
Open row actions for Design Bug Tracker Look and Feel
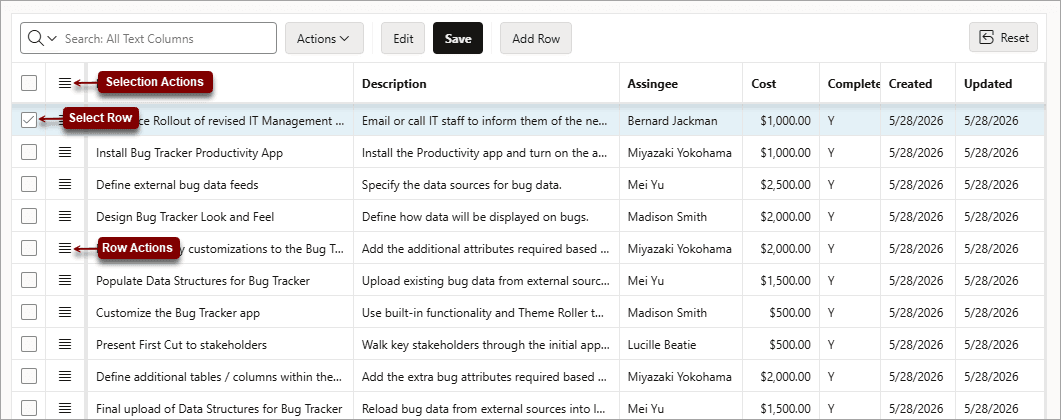point(64,216)
